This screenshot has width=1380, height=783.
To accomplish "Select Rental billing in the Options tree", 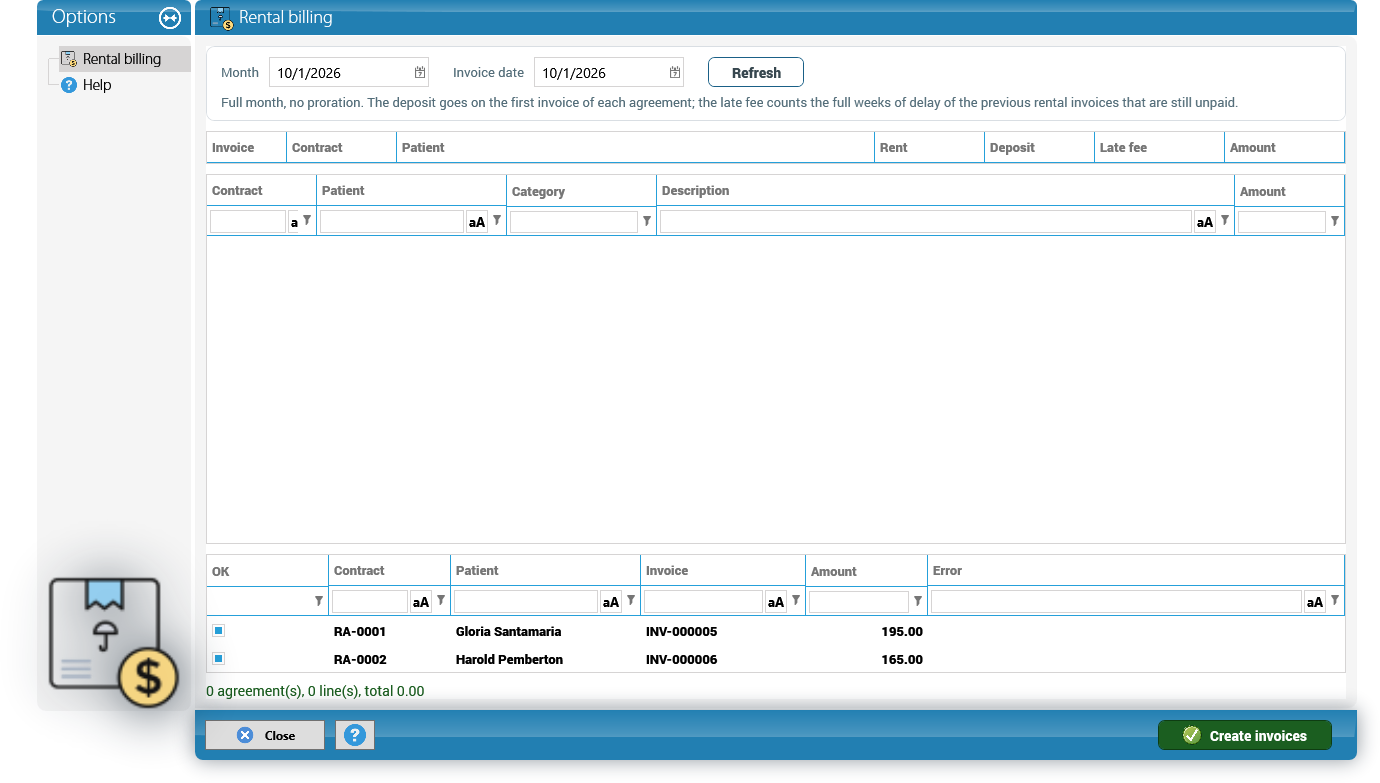I will coord(121,59).
